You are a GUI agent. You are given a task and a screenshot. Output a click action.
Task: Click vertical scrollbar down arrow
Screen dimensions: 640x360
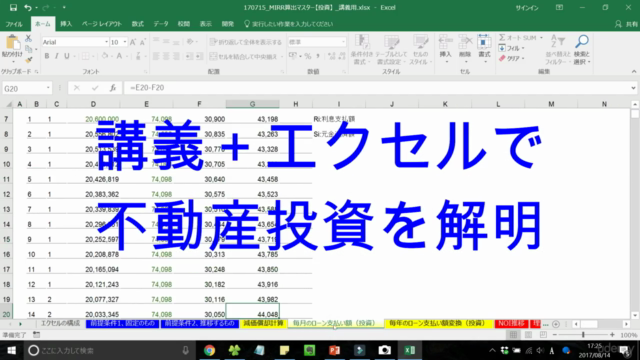pyautogui.click(x=635, y=315)
